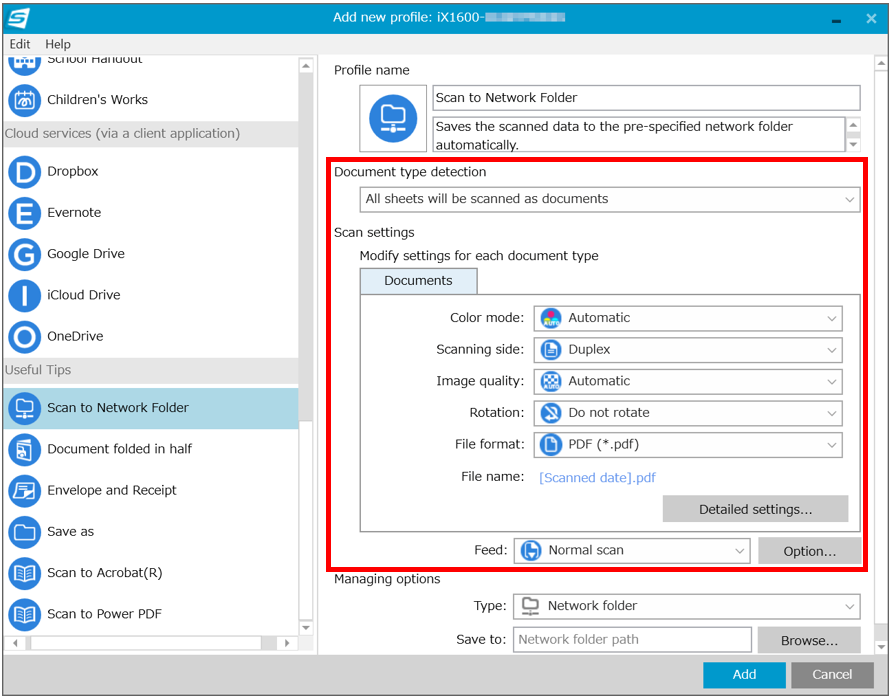Click the Network folder path input field

coord(632,640)
